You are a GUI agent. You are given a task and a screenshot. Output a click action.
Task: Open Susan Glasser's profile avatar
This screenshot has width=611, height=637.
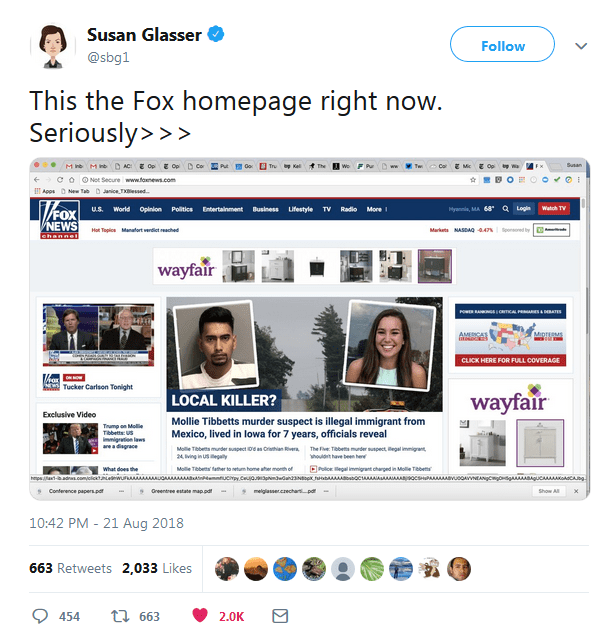click(x=53, y=46)
